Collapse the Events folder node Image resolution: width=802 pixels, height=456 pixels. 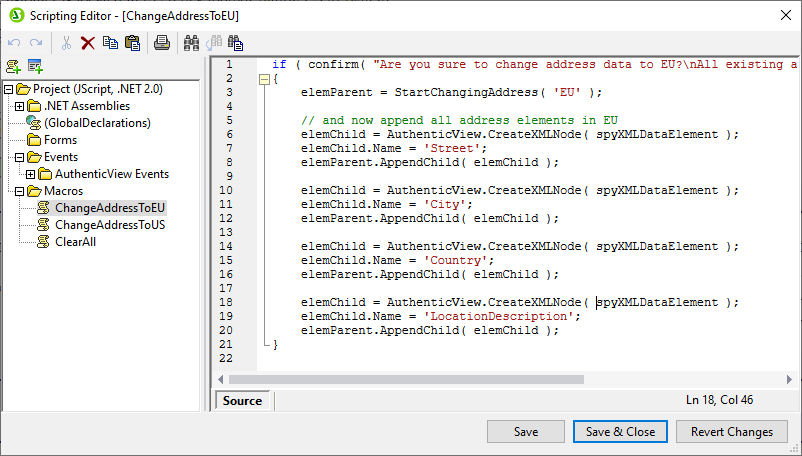[x=19, y=157]
